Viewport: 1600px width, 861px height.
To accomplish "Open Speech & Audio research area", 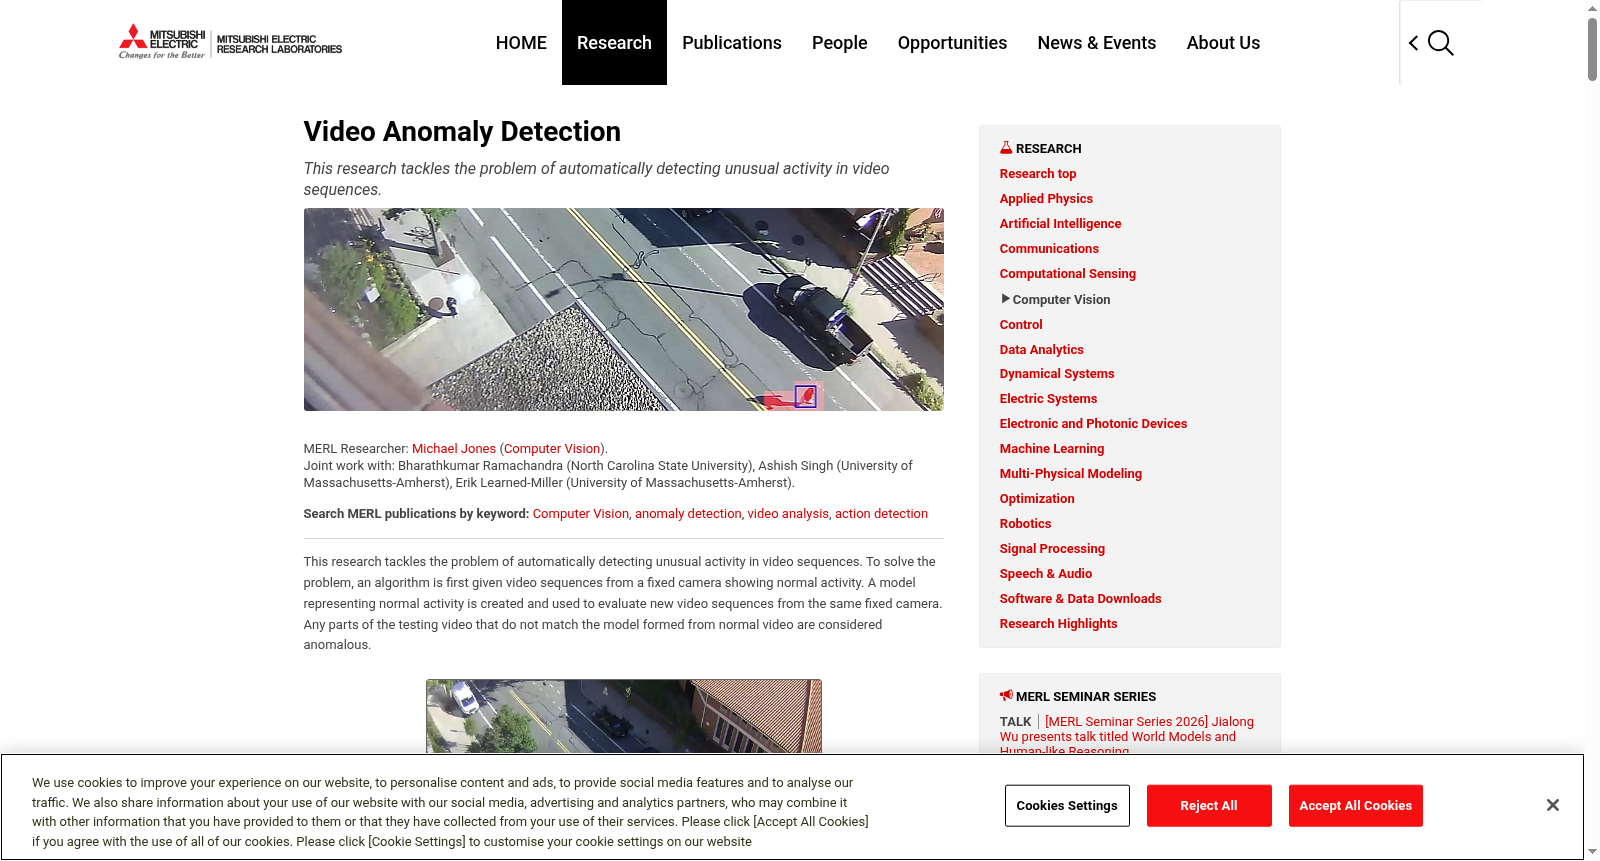I will click(x=1046, y=574).
